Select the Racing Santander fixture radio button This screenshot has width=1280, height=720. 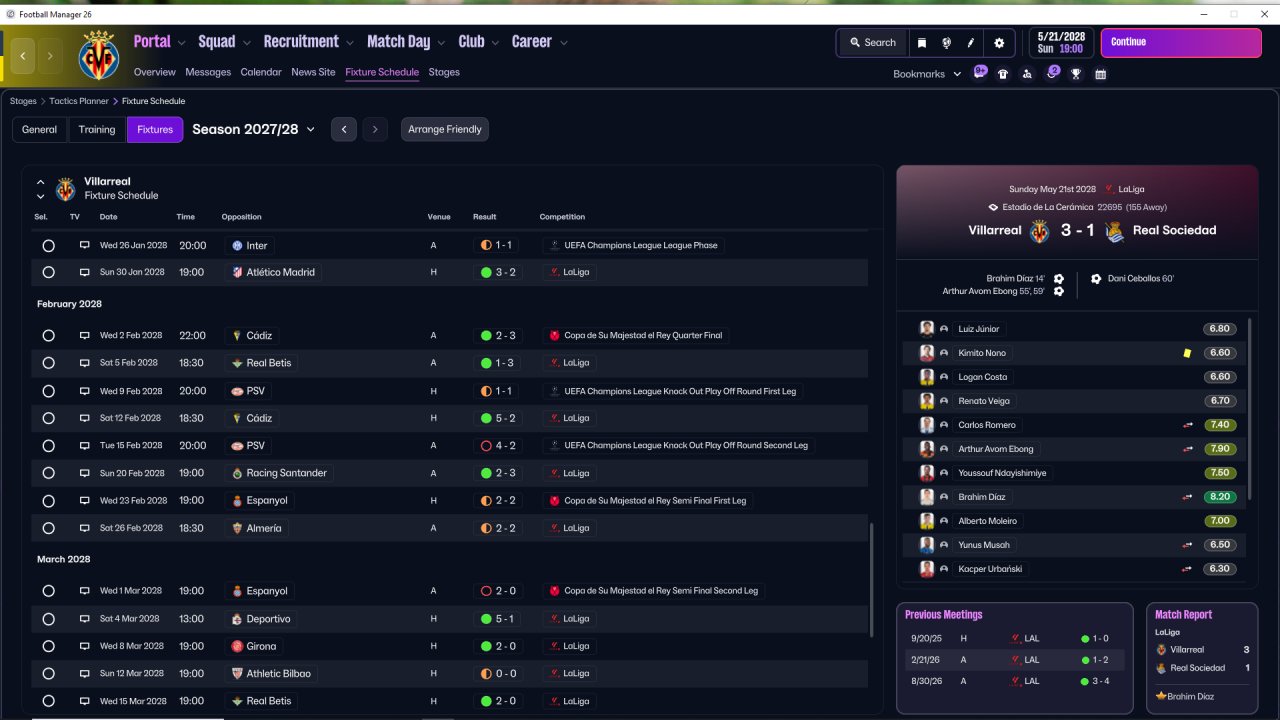pyautogui.click(x=48, y=473)
